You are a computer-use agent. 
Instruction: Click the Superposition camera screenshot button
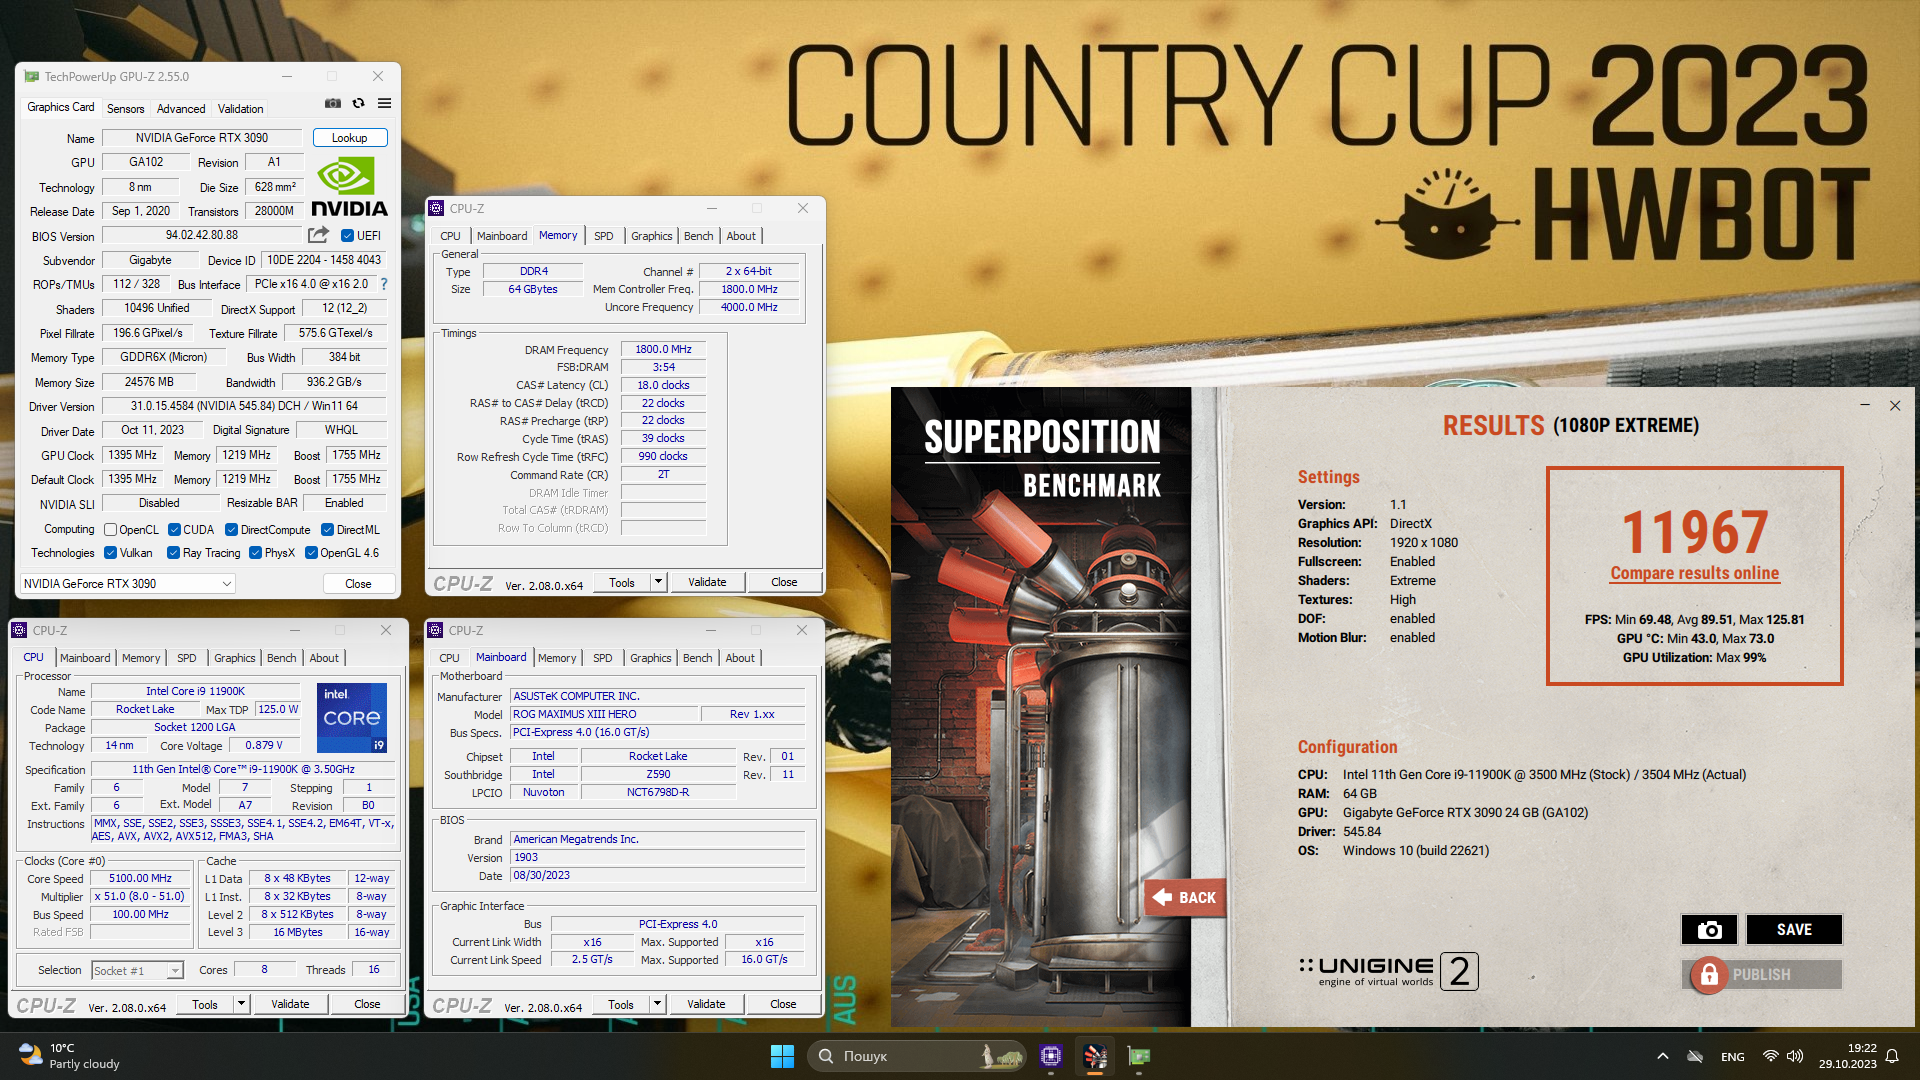tap(1709, 929)
